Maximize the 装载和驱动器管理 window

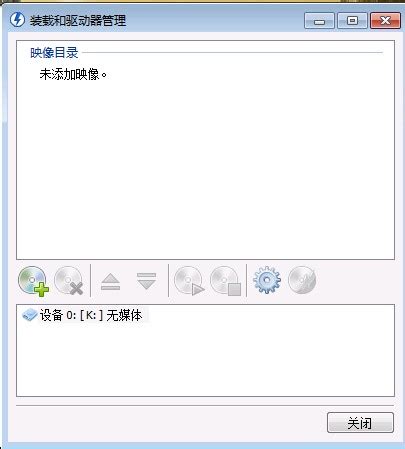[352, 21]
